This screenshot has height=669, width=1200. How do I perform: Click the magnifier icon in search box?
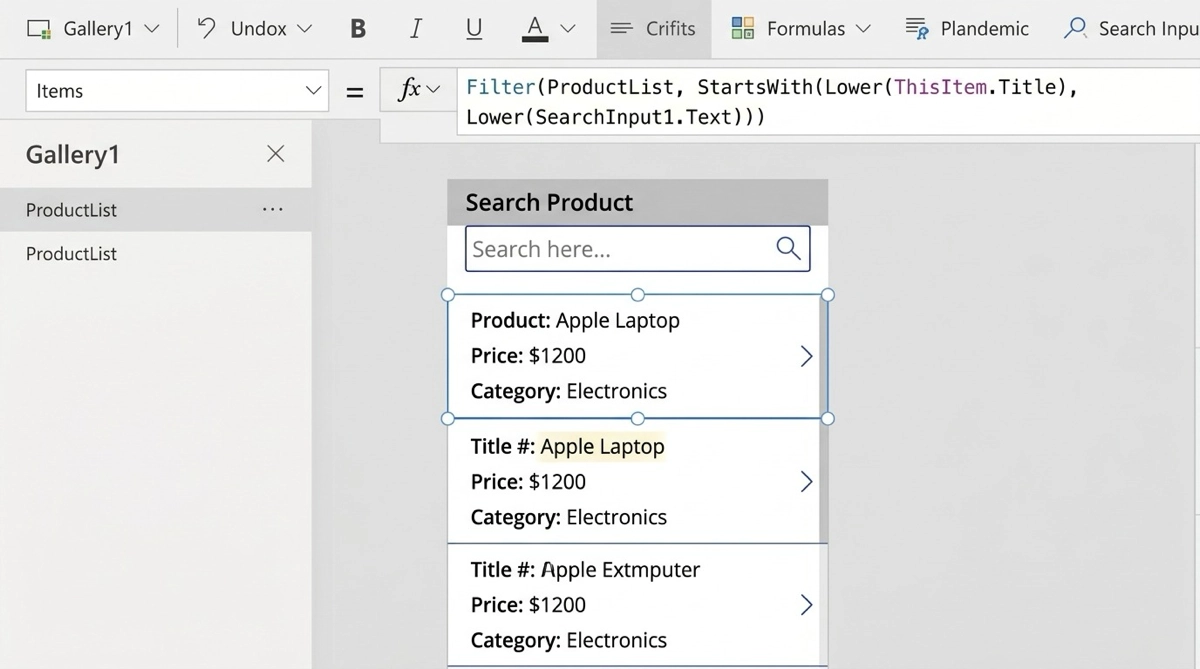[788, 249]
